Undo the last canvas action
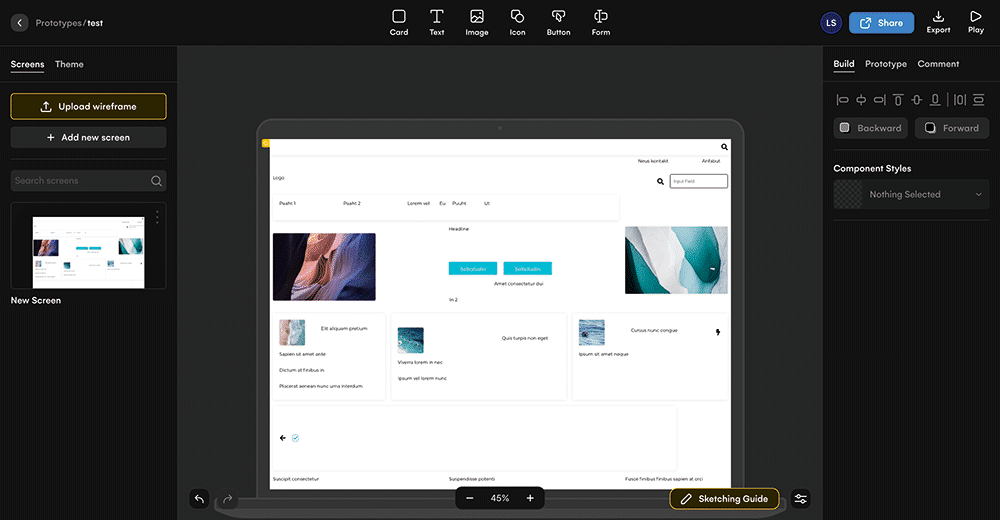 (200, 499)
